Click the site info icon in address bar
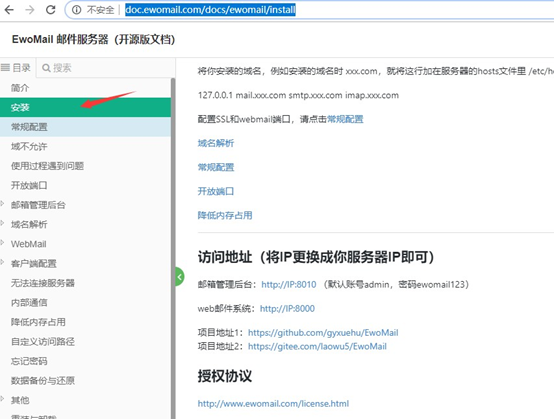 pos(76,10)
